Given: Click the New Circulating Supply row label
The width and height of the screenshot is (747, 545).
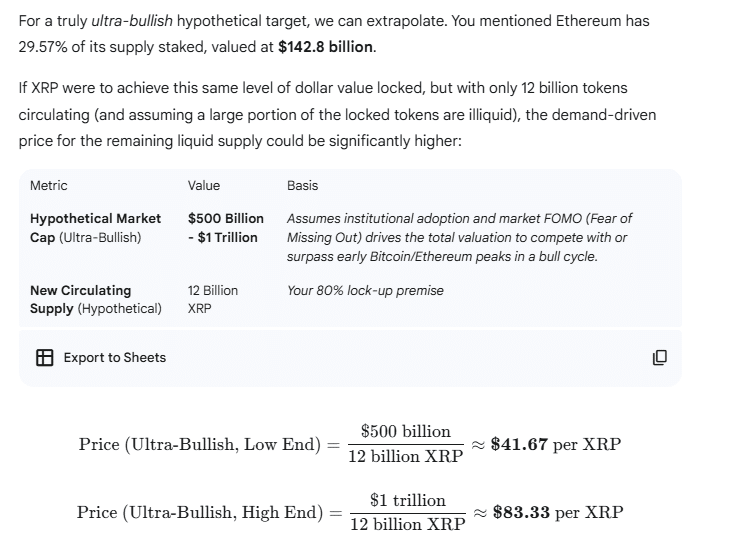Looking at the screenshot, I should point(95,299).
